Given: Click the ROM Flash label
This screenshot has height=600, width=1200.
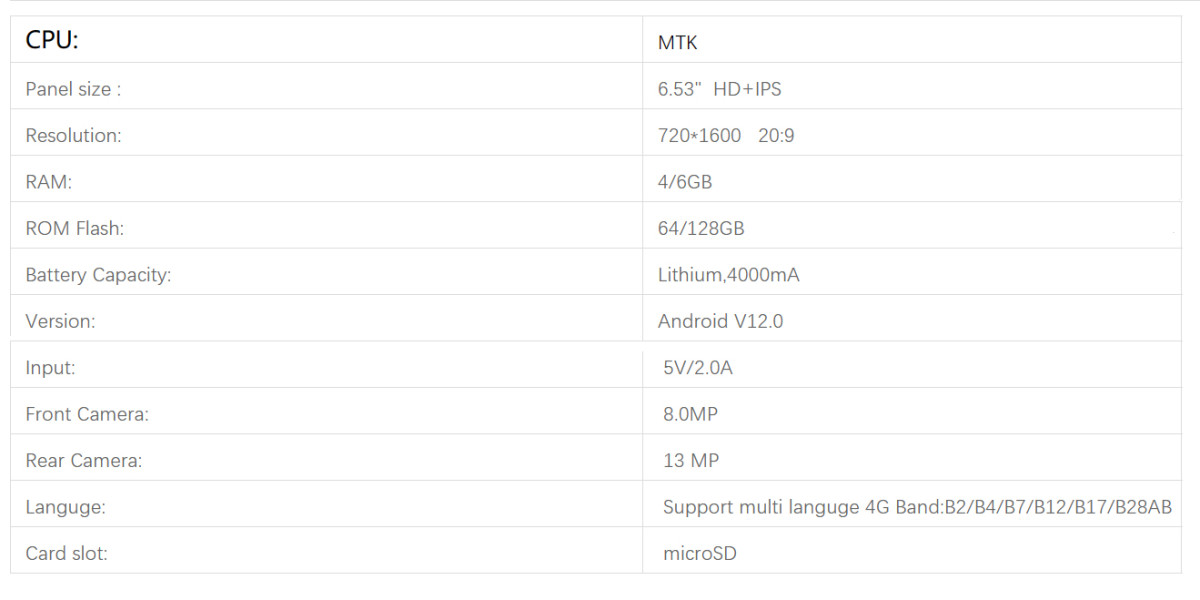Looking at the screenshot, I should point(75,229).
